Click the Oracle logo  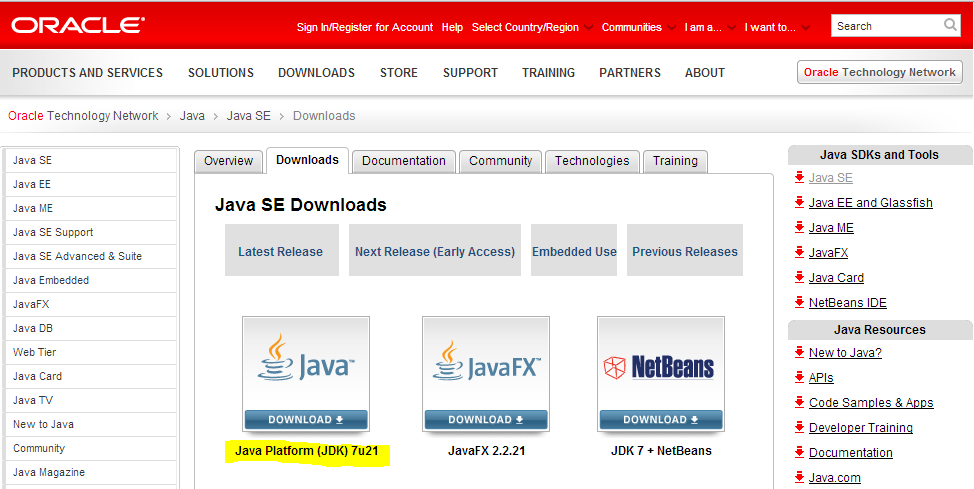(x=78, y=25)
